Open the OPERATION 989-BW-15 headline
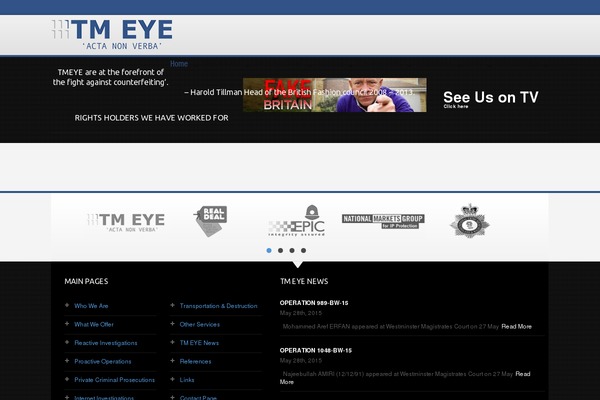600x400 pixels. (x=314, y=303)
